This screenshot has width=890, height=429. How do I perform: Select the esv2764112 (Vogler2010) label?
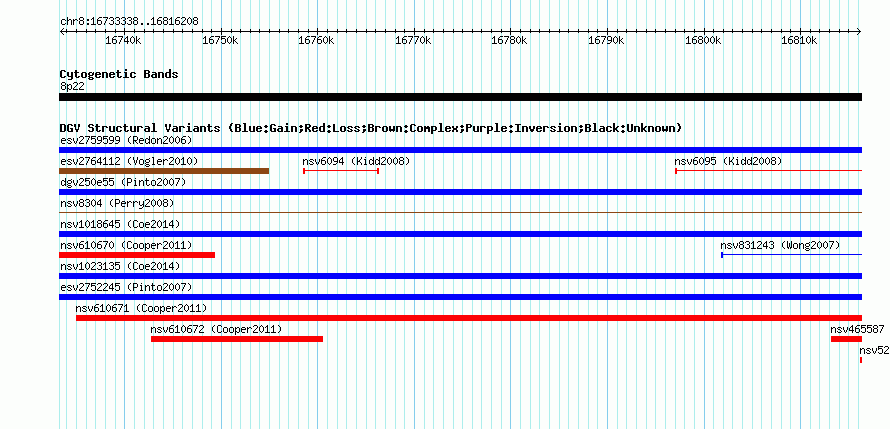pos(129,161)
